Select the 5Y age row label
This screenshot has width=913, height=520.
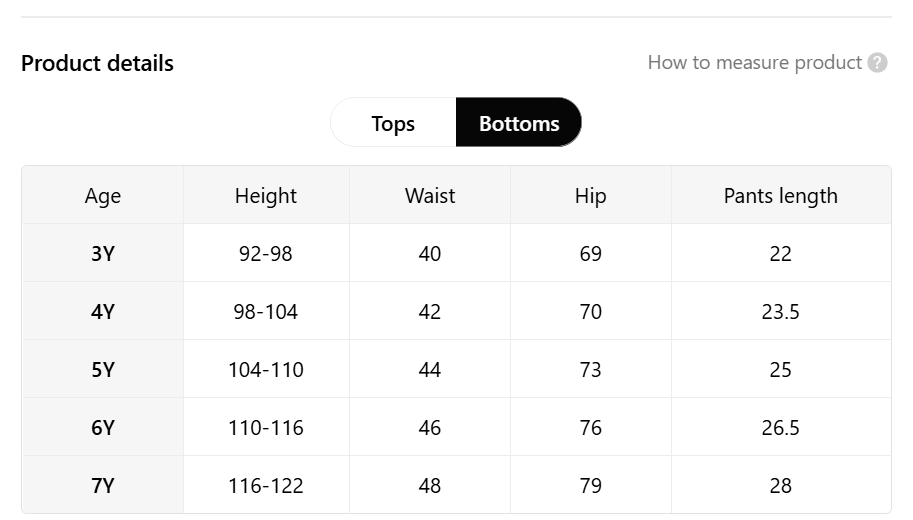(x=102, y=370)
